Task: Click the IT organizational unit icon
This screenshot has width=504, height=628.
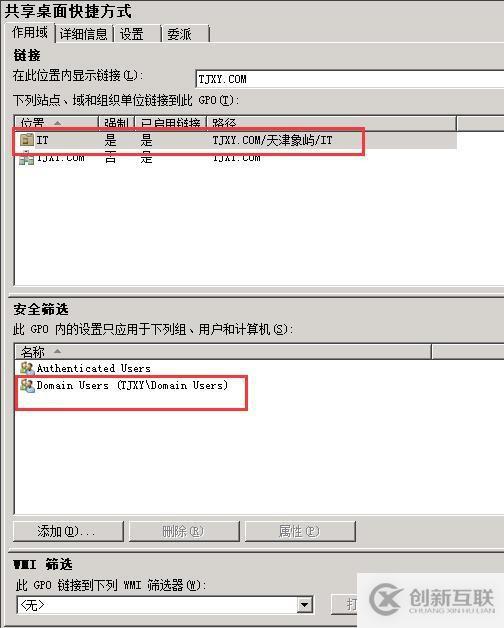Action: (x=26, y=140)
